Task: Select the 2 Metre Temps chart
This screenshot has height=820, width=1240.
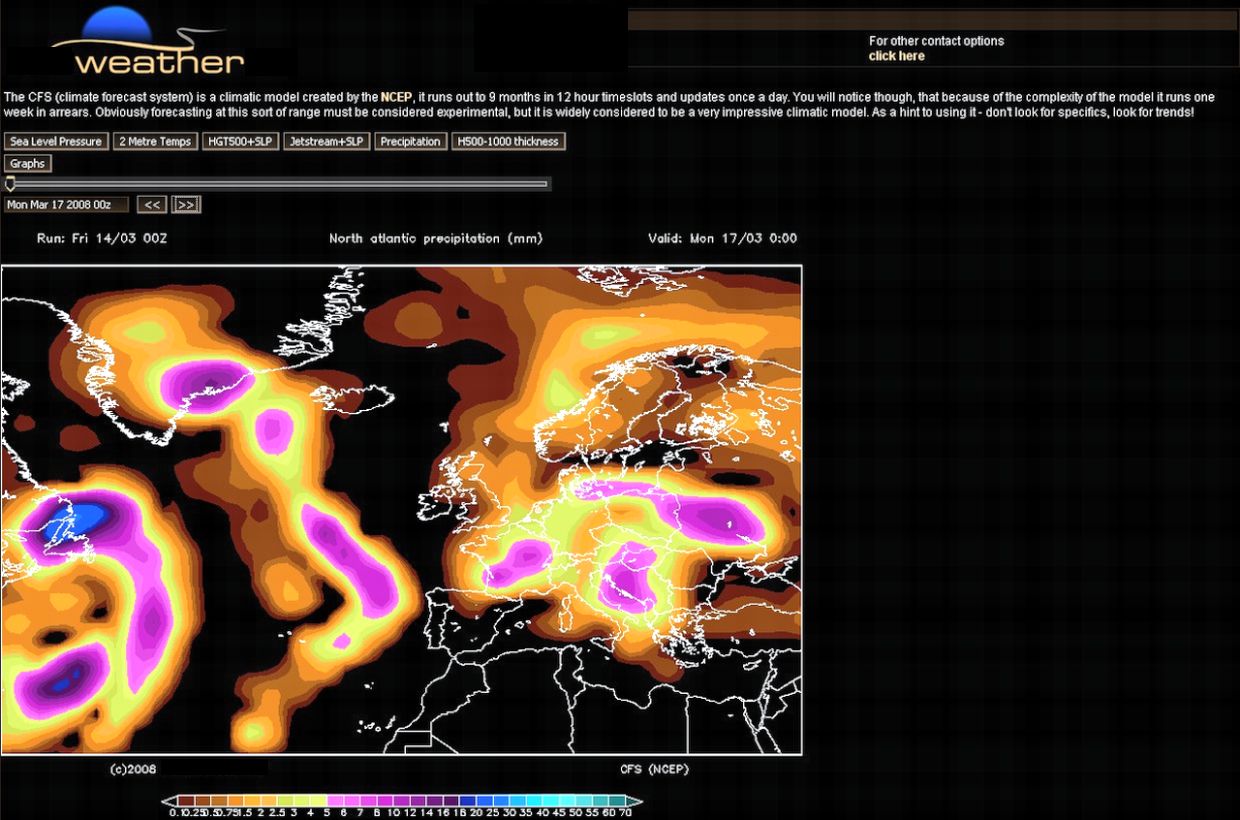Action: 155,141
